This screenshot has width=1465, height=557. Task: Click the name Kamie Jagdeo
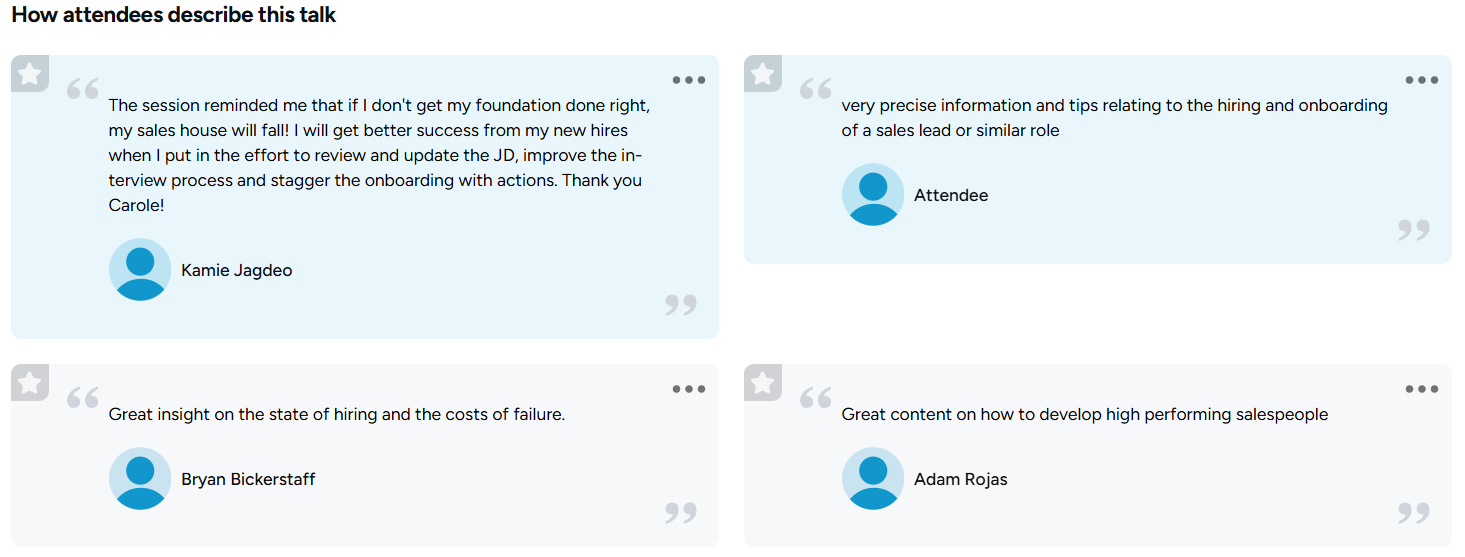[237, 270]
